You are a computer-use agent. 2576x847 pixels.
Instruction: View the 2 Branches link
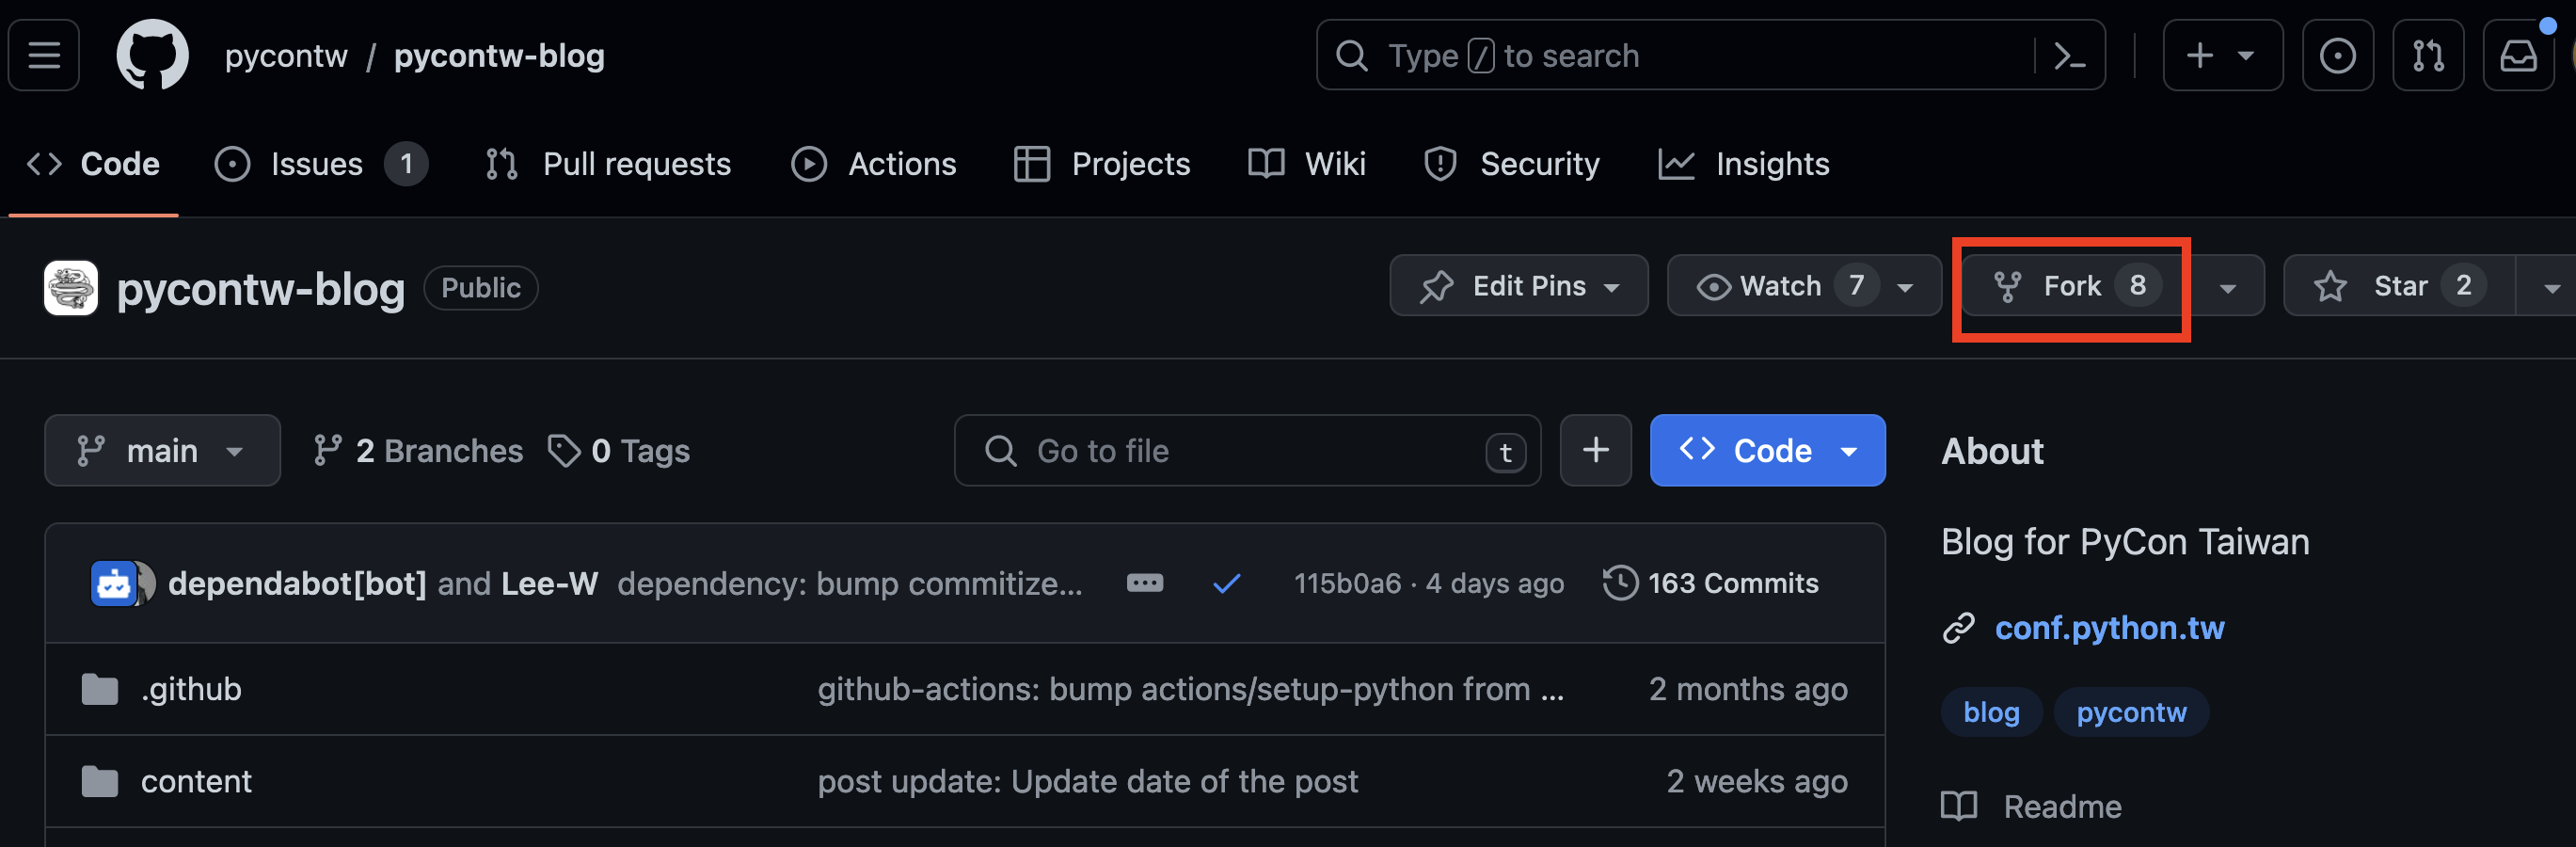pos(418,451)
